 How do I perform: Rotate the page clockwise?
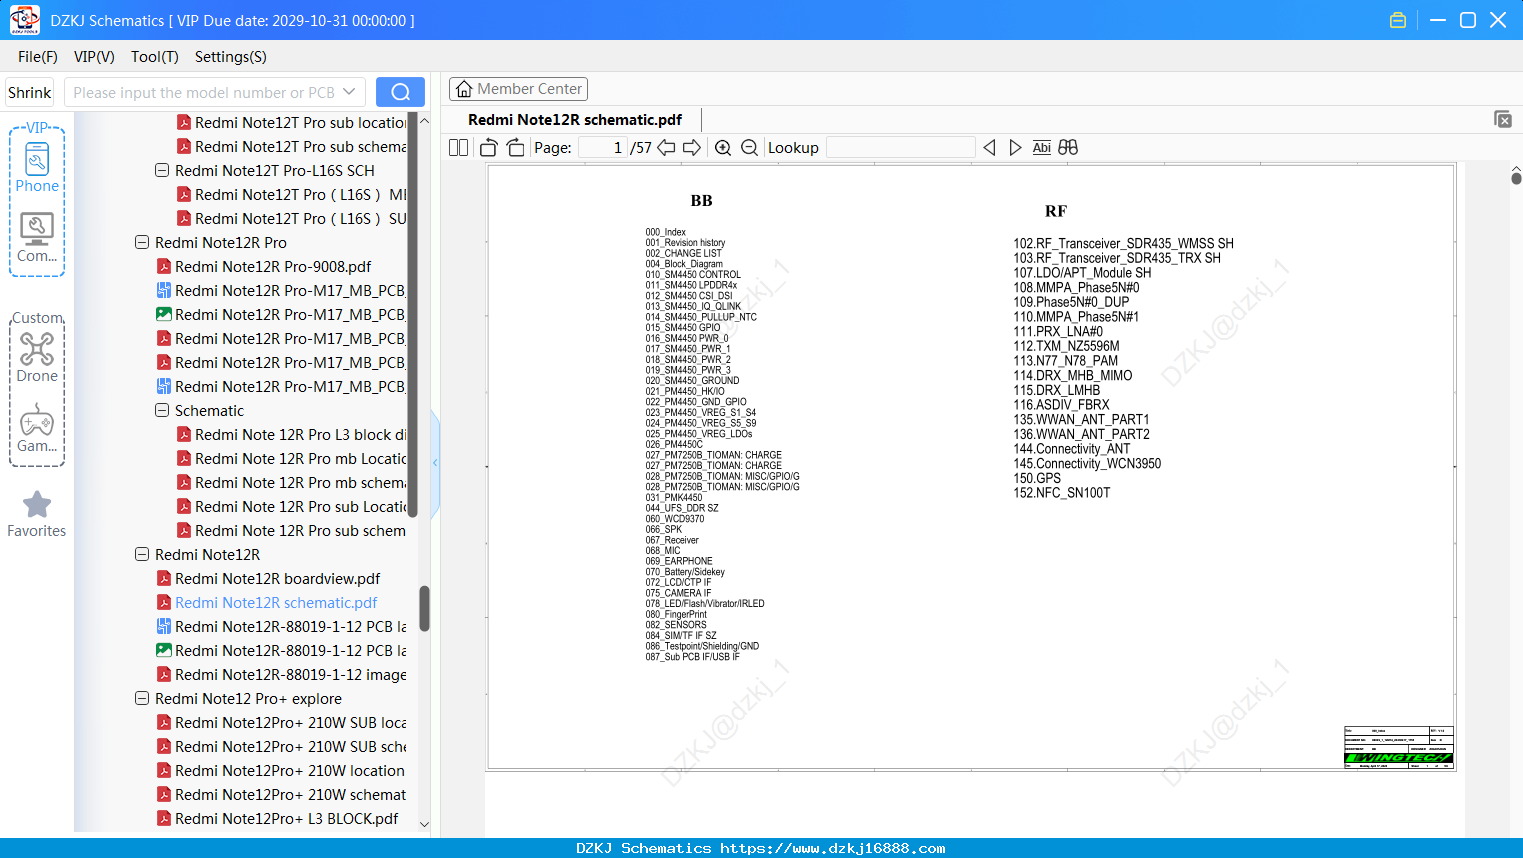[x=516, y=148]
